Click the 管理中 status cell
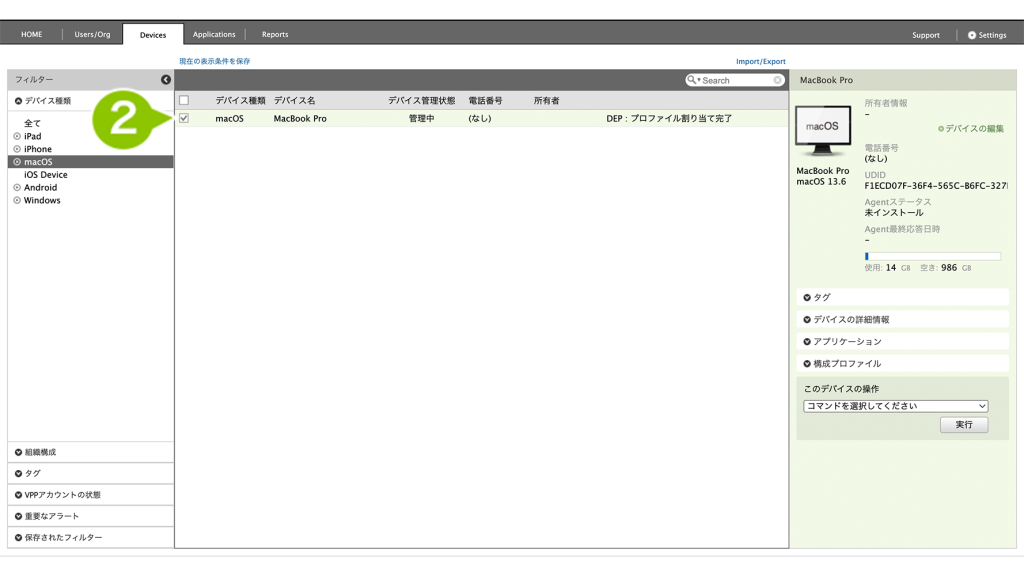Image resolution: width=1024 pixels, height=576 pixels. [x=421, y=118]
